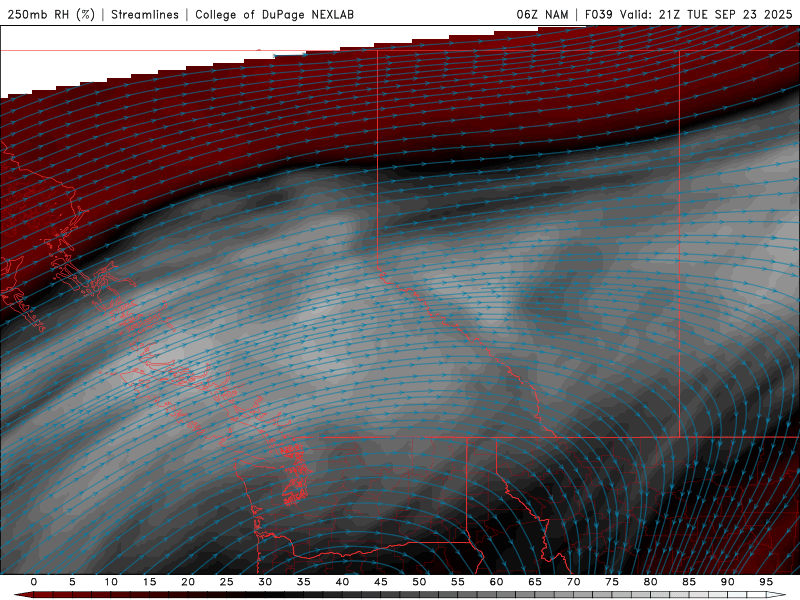Click the colorbar label '40'

[342, 582]
